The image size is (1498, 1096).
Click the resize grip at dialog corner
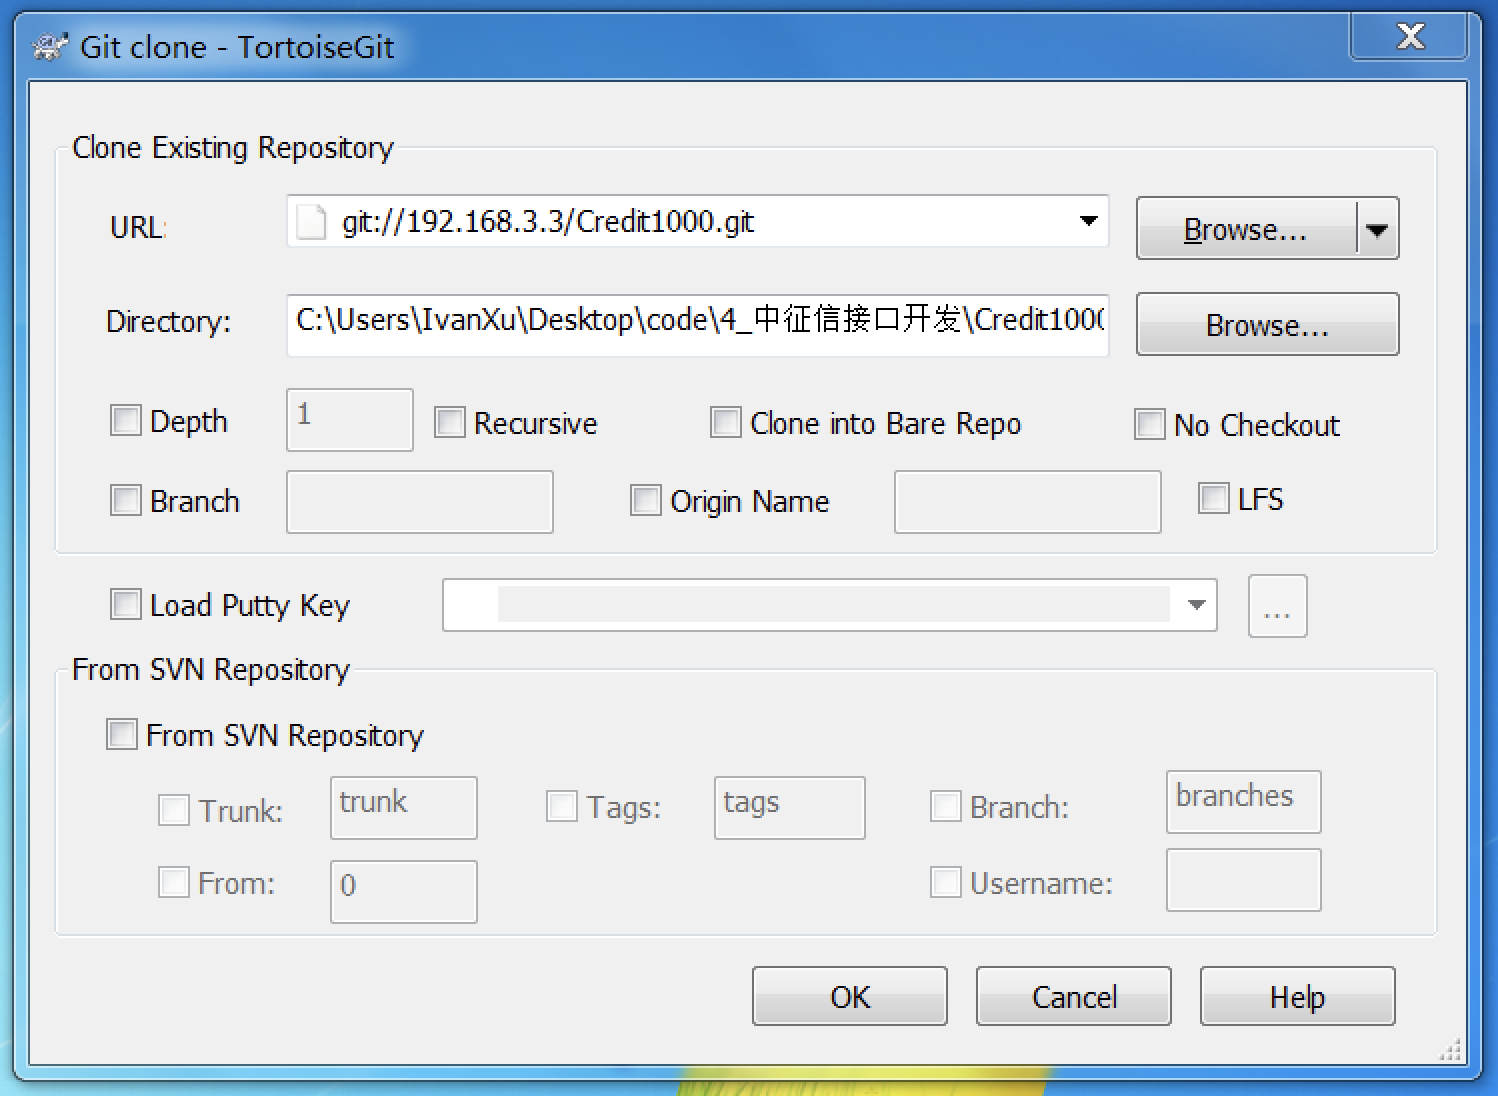(x=1450, y=1050)
